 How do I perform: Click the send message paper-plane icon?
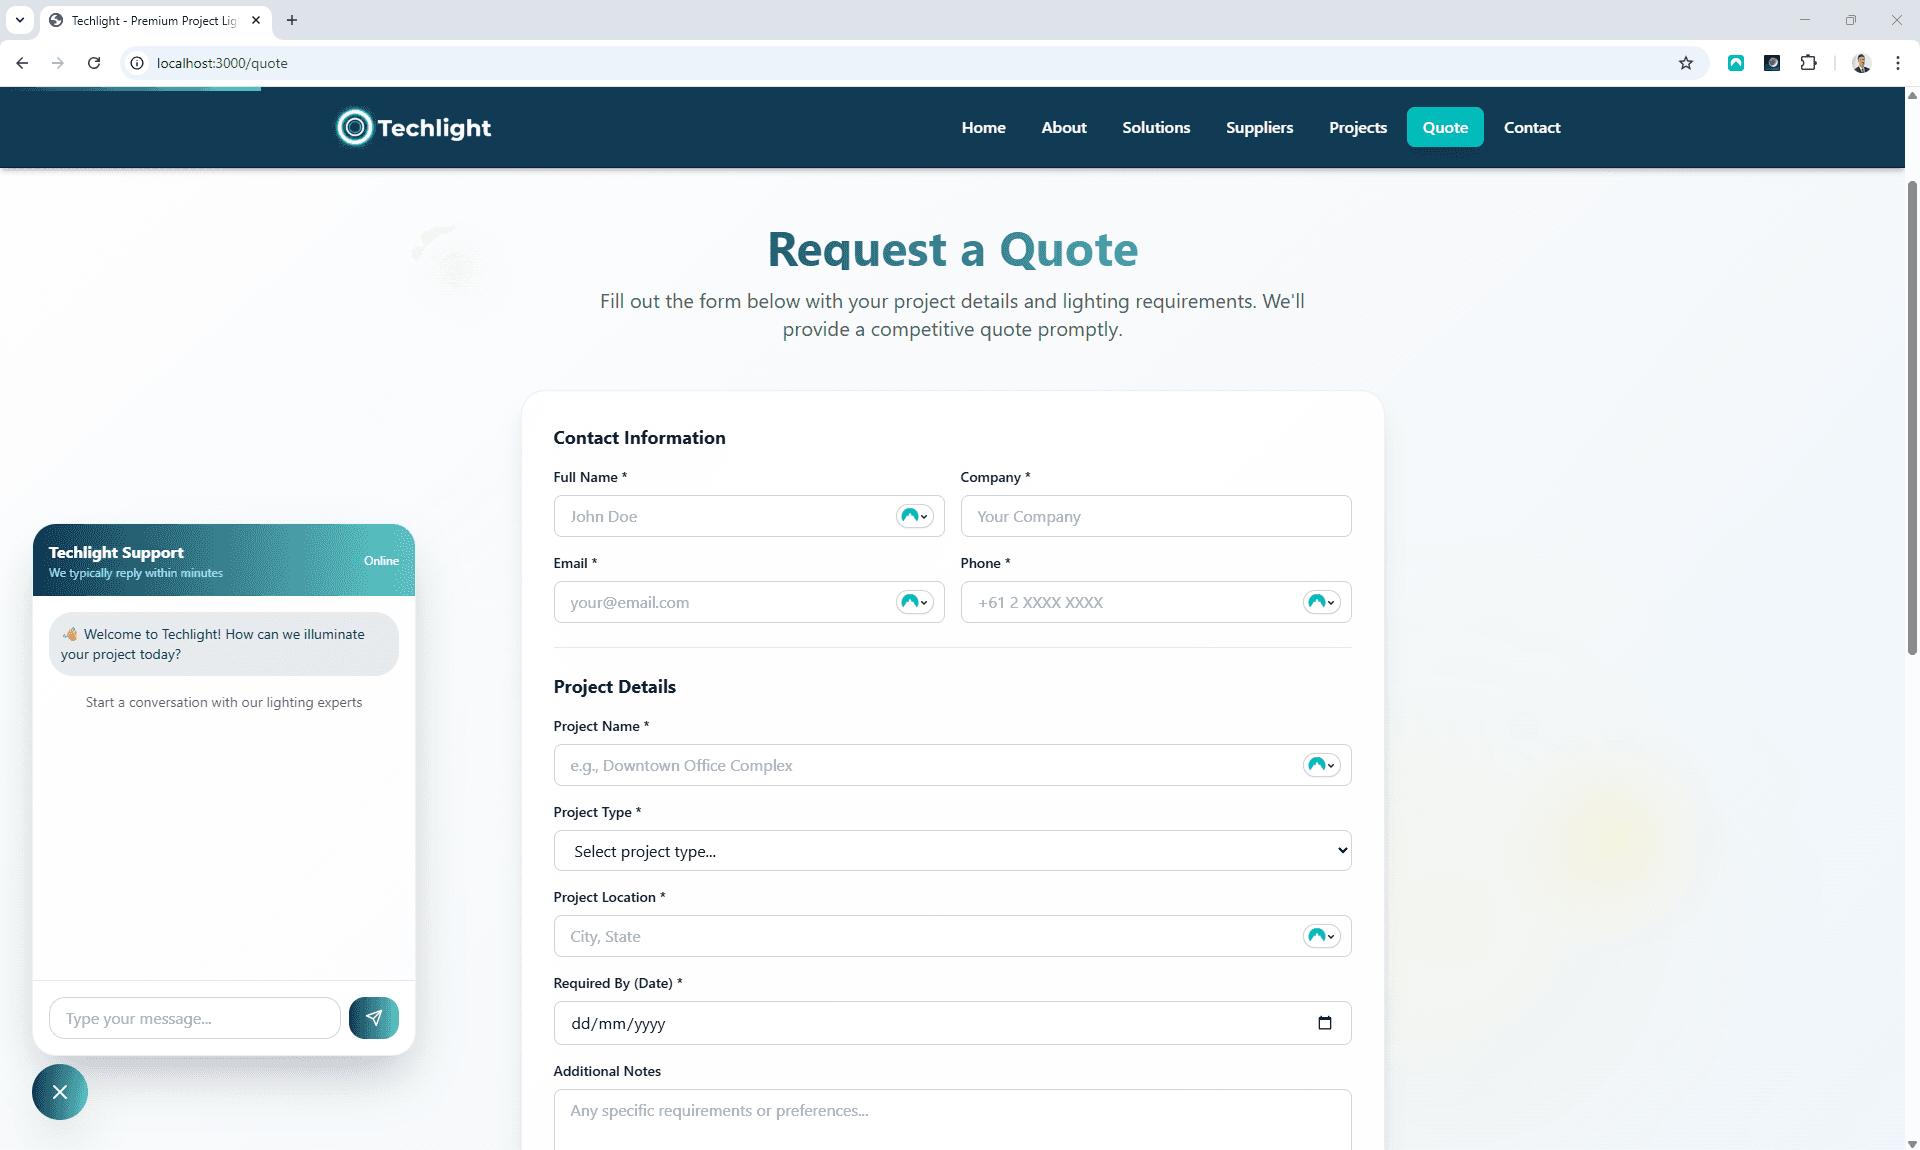(374, 1018)
